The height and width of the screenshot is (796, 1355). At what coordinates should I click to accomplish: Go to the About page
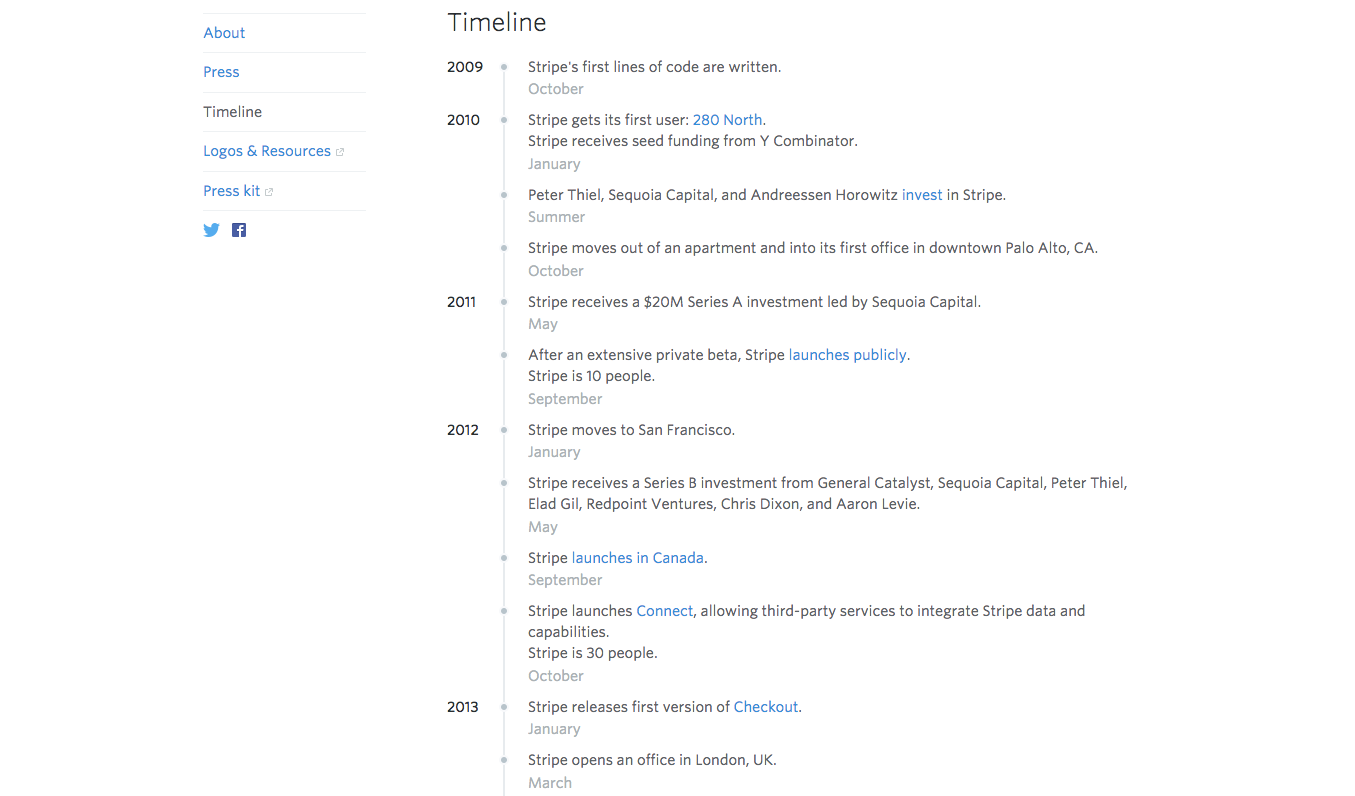(x=224, y=33)
